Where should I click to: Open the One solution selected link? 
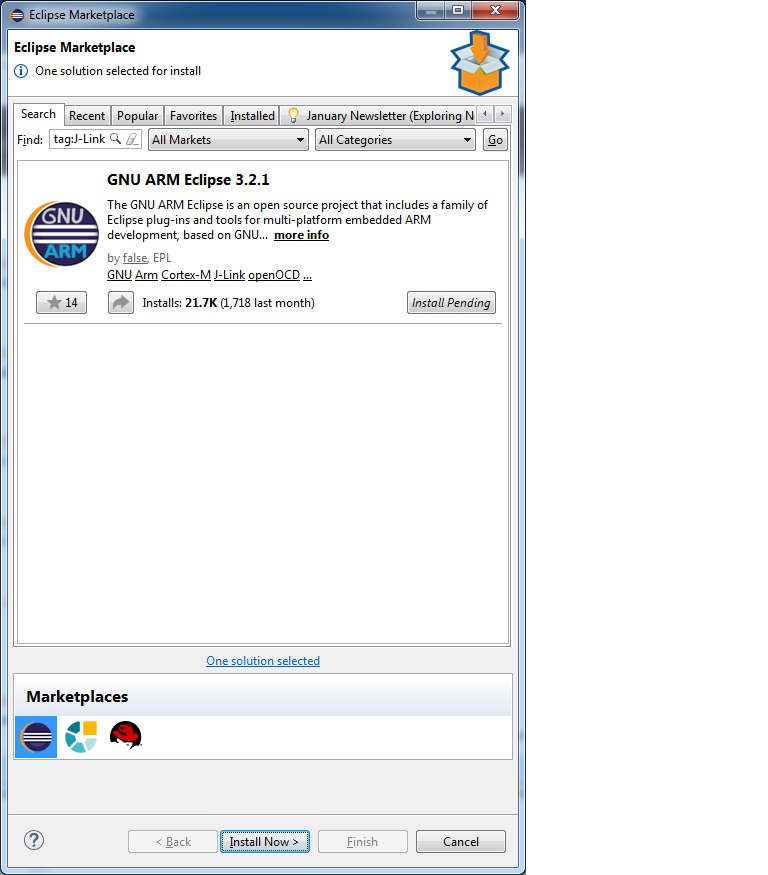[x=263, y=661]
